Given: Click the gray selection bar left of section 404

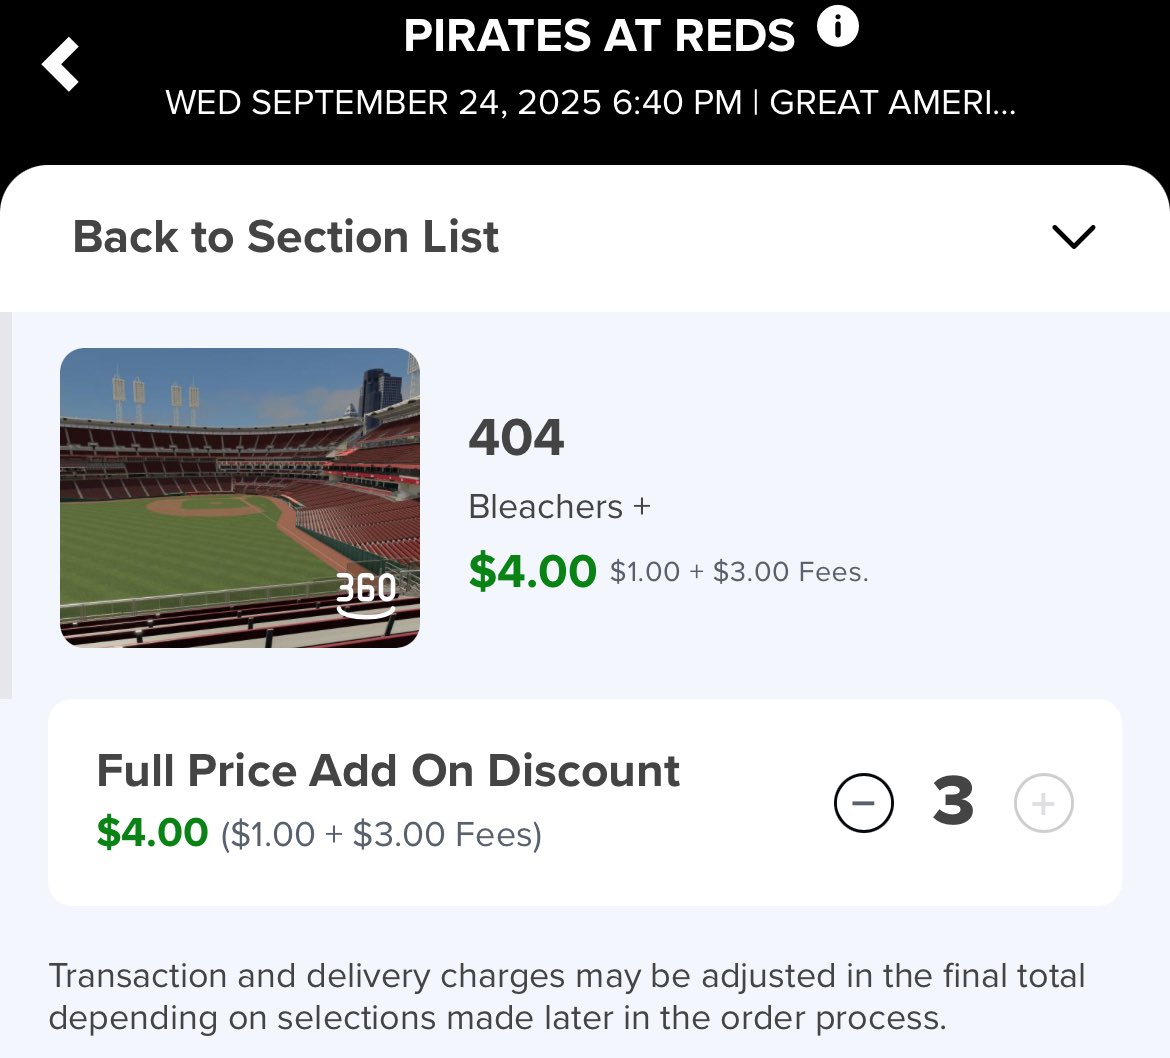Looking at the screenshot, I should (6, 505).
